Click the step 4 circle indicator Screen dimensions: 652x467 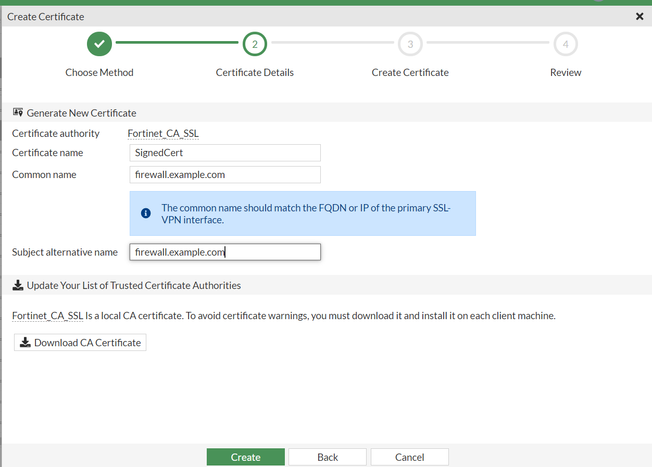565,44
